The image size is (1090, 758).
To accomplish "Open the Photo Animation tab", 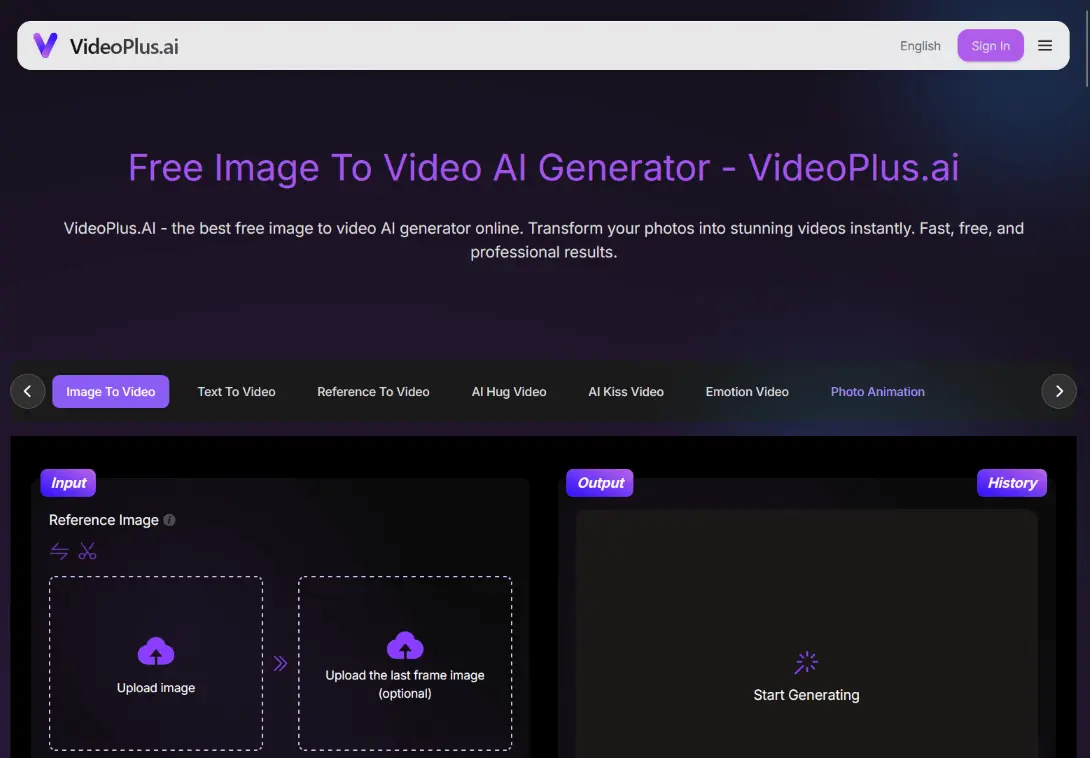I will pos(877,392).
